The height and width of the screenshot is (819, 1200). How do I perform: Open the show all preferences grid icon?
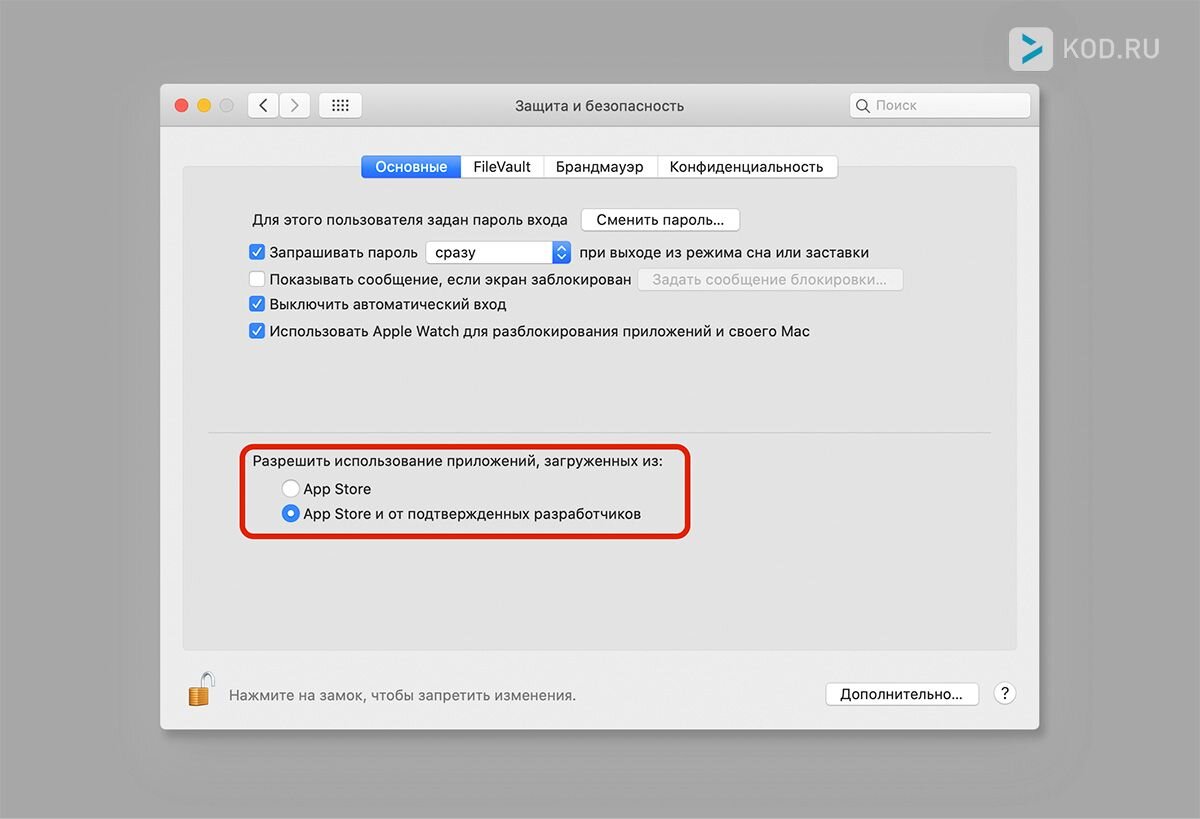[340, 105]
